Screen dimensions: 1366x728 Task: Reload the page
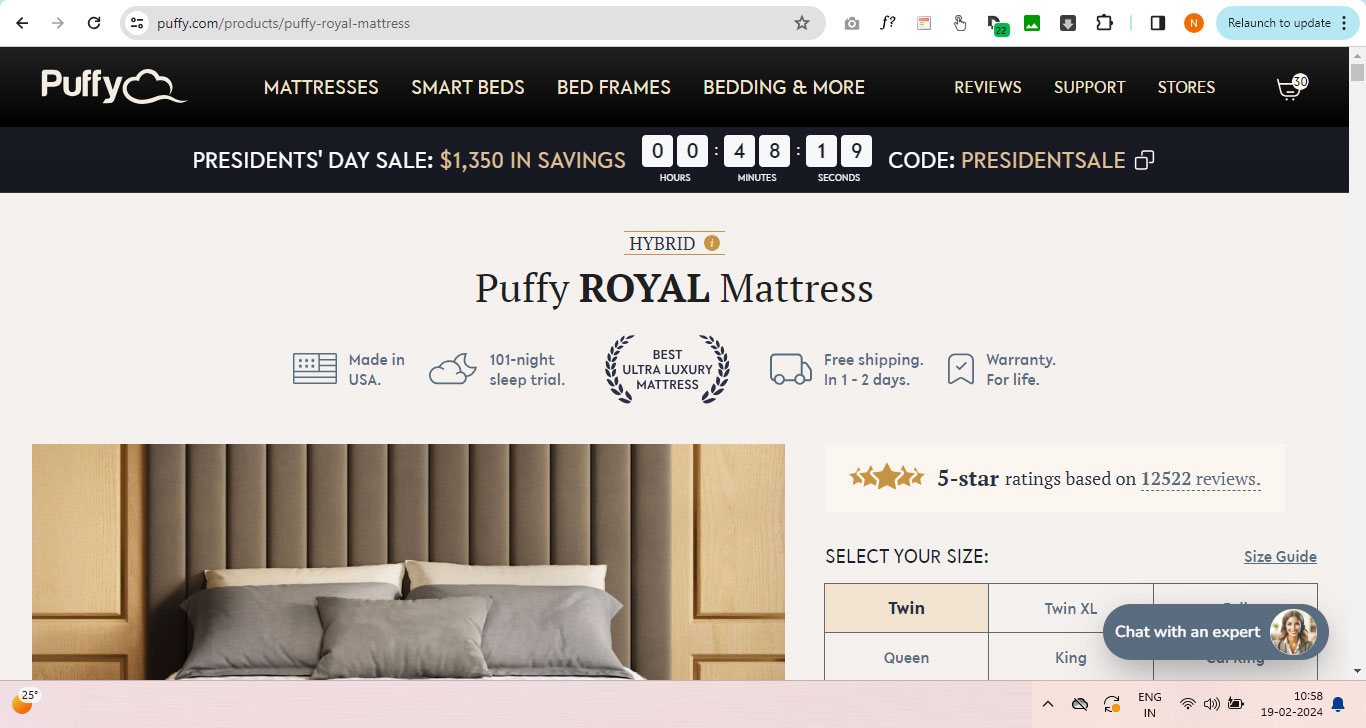click(x=94, y=23)
